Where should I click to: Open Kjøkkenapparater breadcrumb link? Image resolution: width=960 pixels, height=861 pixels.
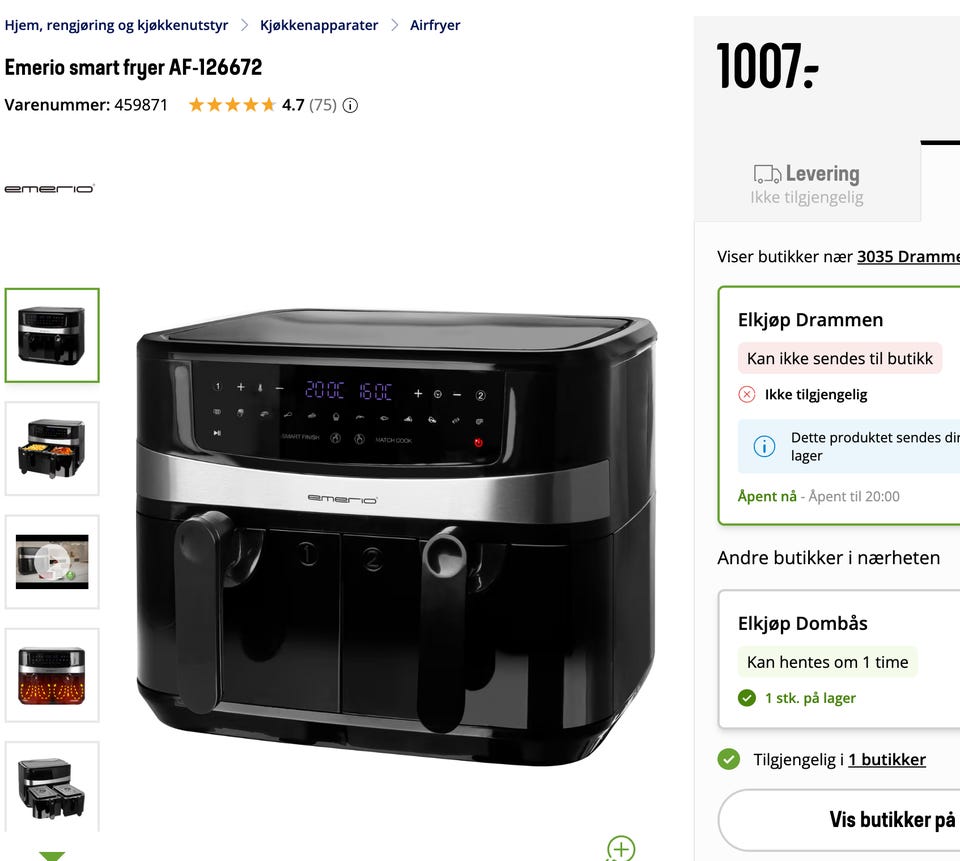(x=319, y=25)
